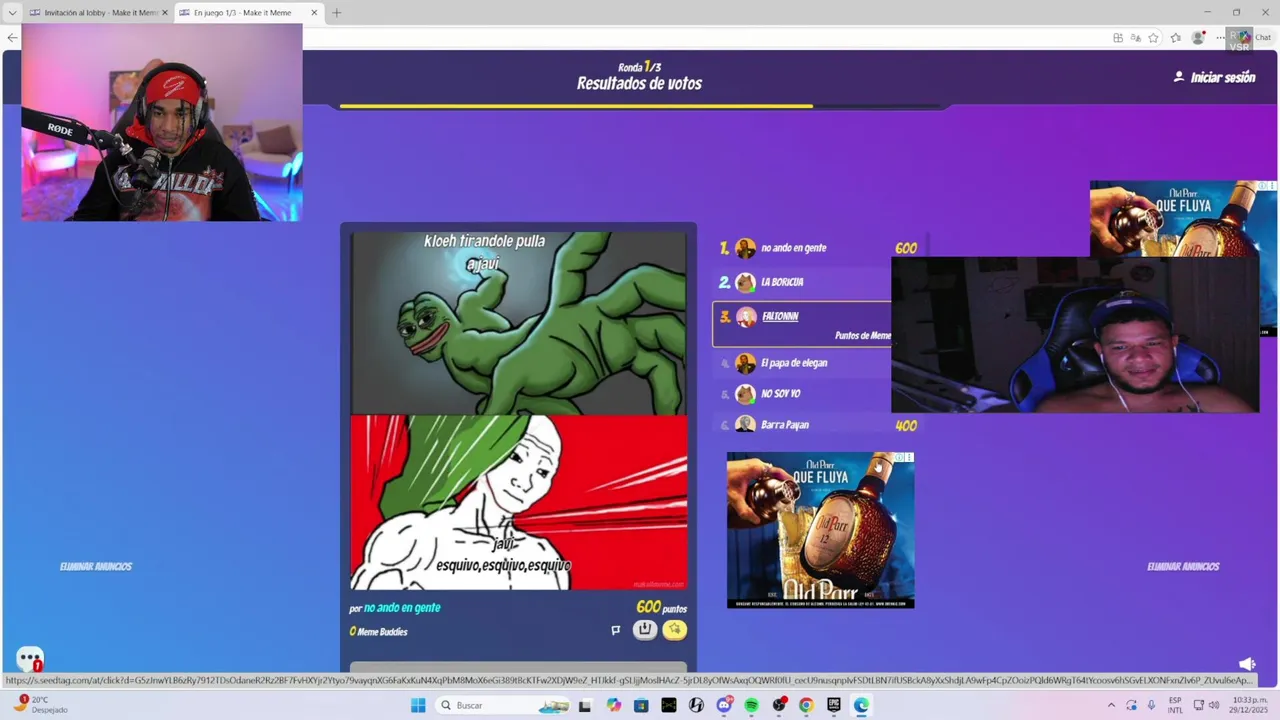The width and height of the screenshot is (1280, 720).
Task: Bookmark this page with the star icon
Action: [1153, 38]
